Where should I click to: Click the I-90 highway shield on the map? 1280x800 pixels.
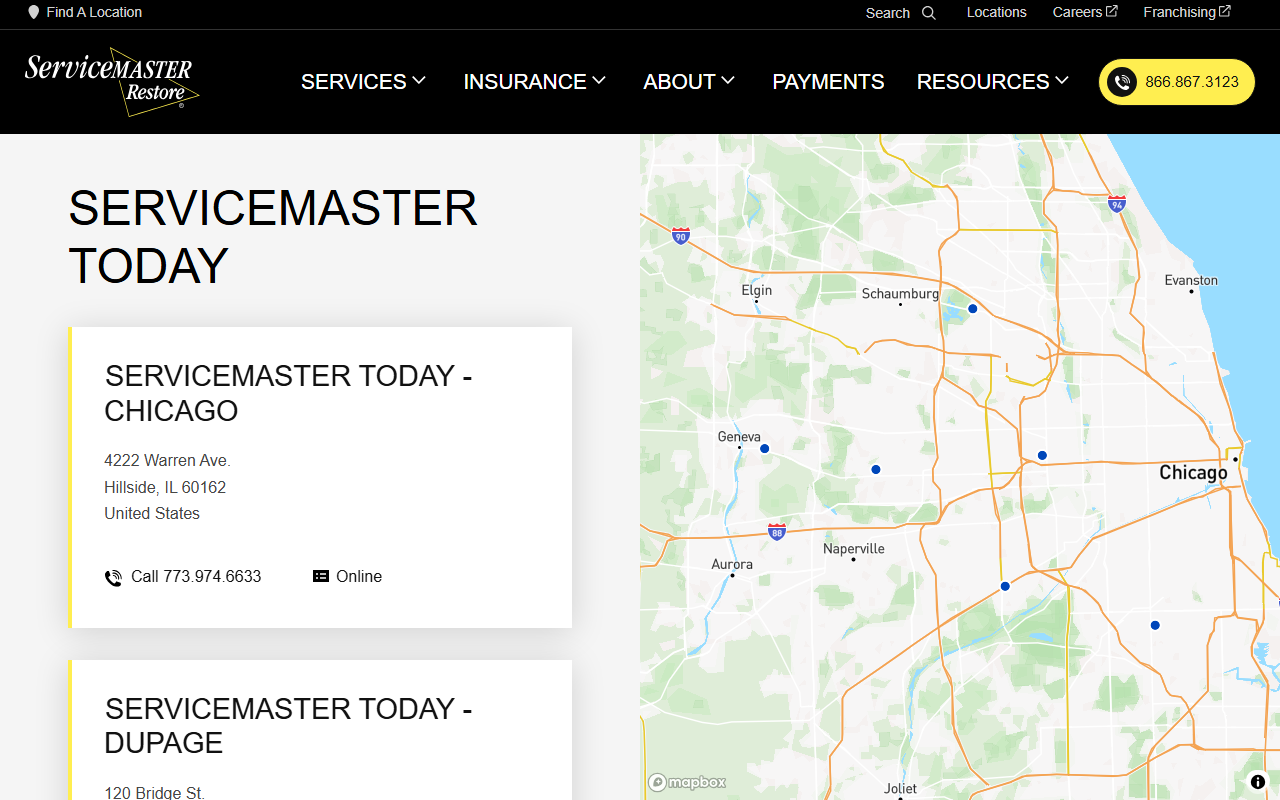(x=681, y=236)
